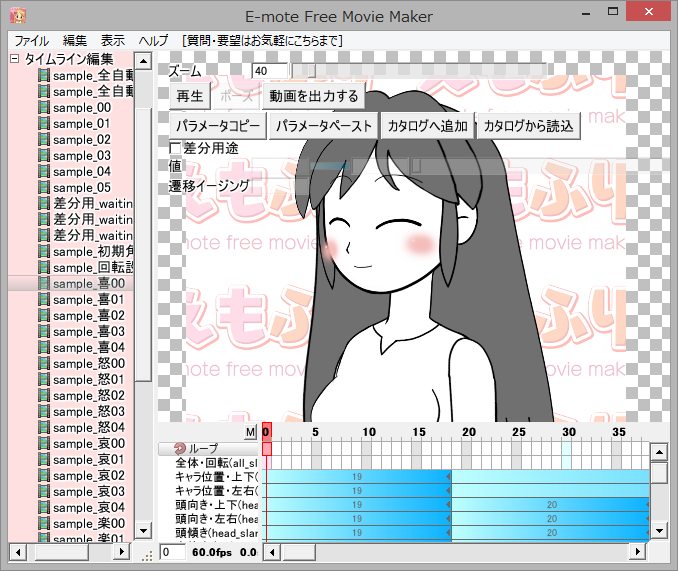This screenshot has width=678, height=571.
Task: Click tree horizontal scroll-left arrow
Action: coord(18,552)
